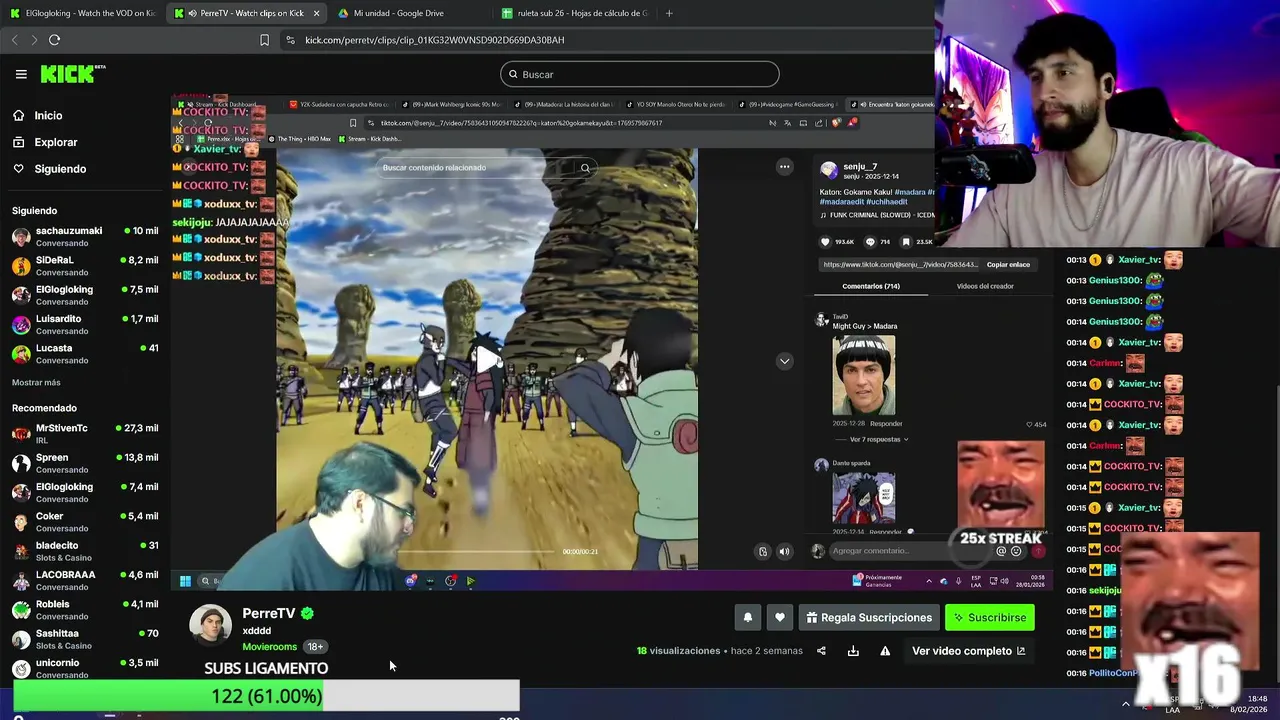Image resolution: width=1280 pixels, height=720 pixels.
Task: Switch to ruleta sub 26 spreadsheet tab
Action: click(575, 13)
